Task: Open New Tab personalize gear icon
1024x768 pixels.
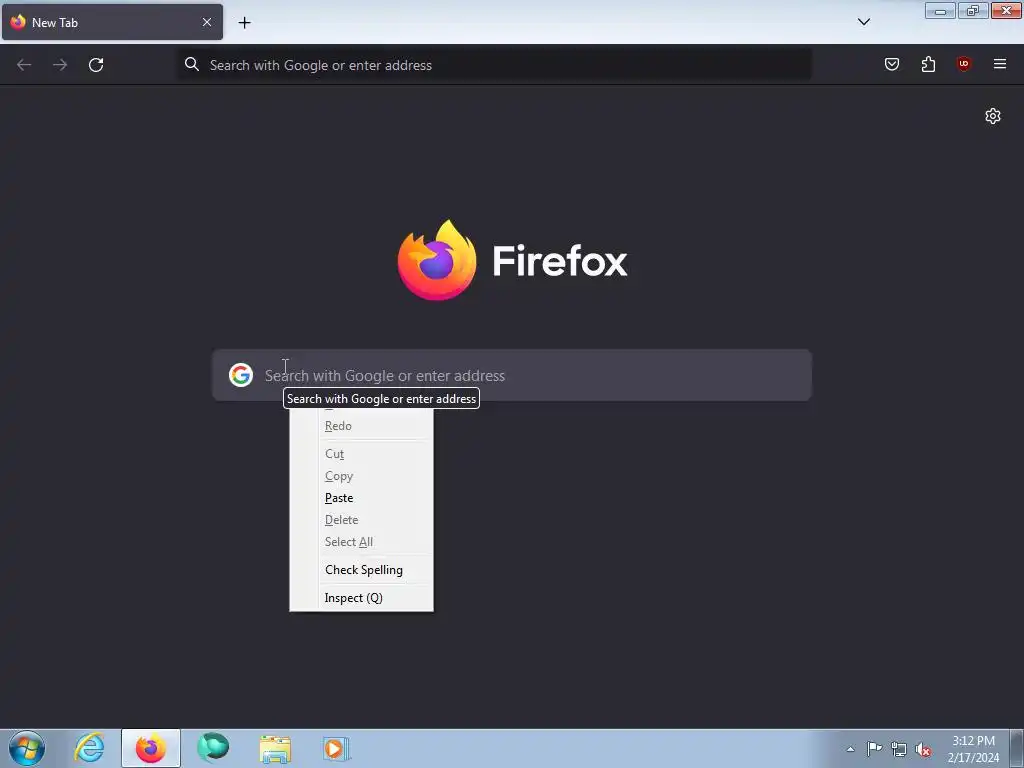Action: [x=993, y=116]
